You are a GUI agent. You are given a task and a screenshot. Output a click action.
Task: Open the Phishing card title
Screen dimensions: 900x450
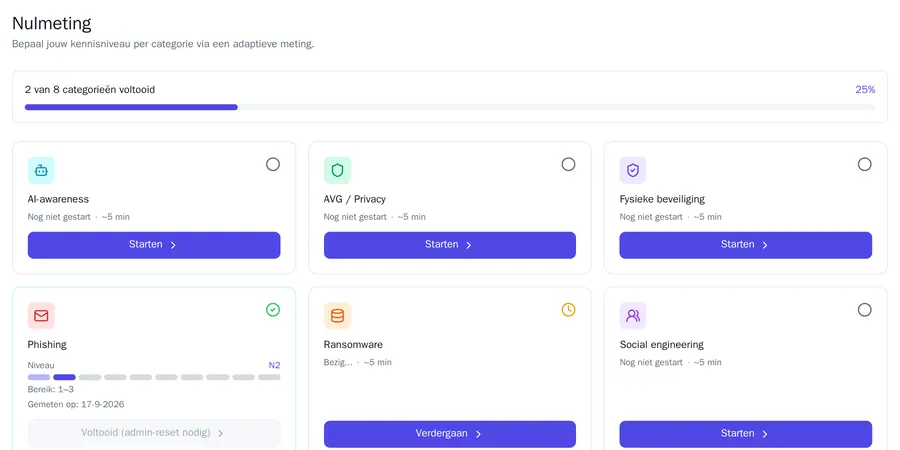pyautogui.click(x=47, y=344)
